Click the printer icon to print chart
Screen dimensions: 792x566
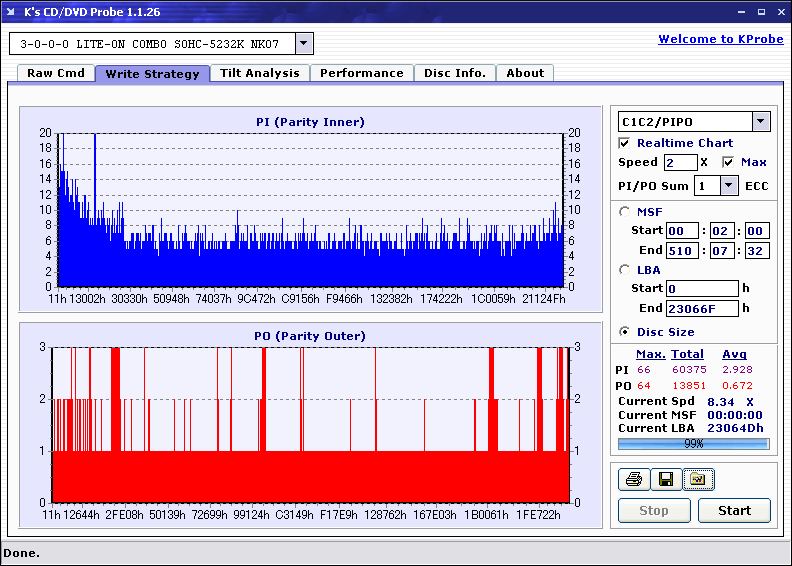click(633, 480)
